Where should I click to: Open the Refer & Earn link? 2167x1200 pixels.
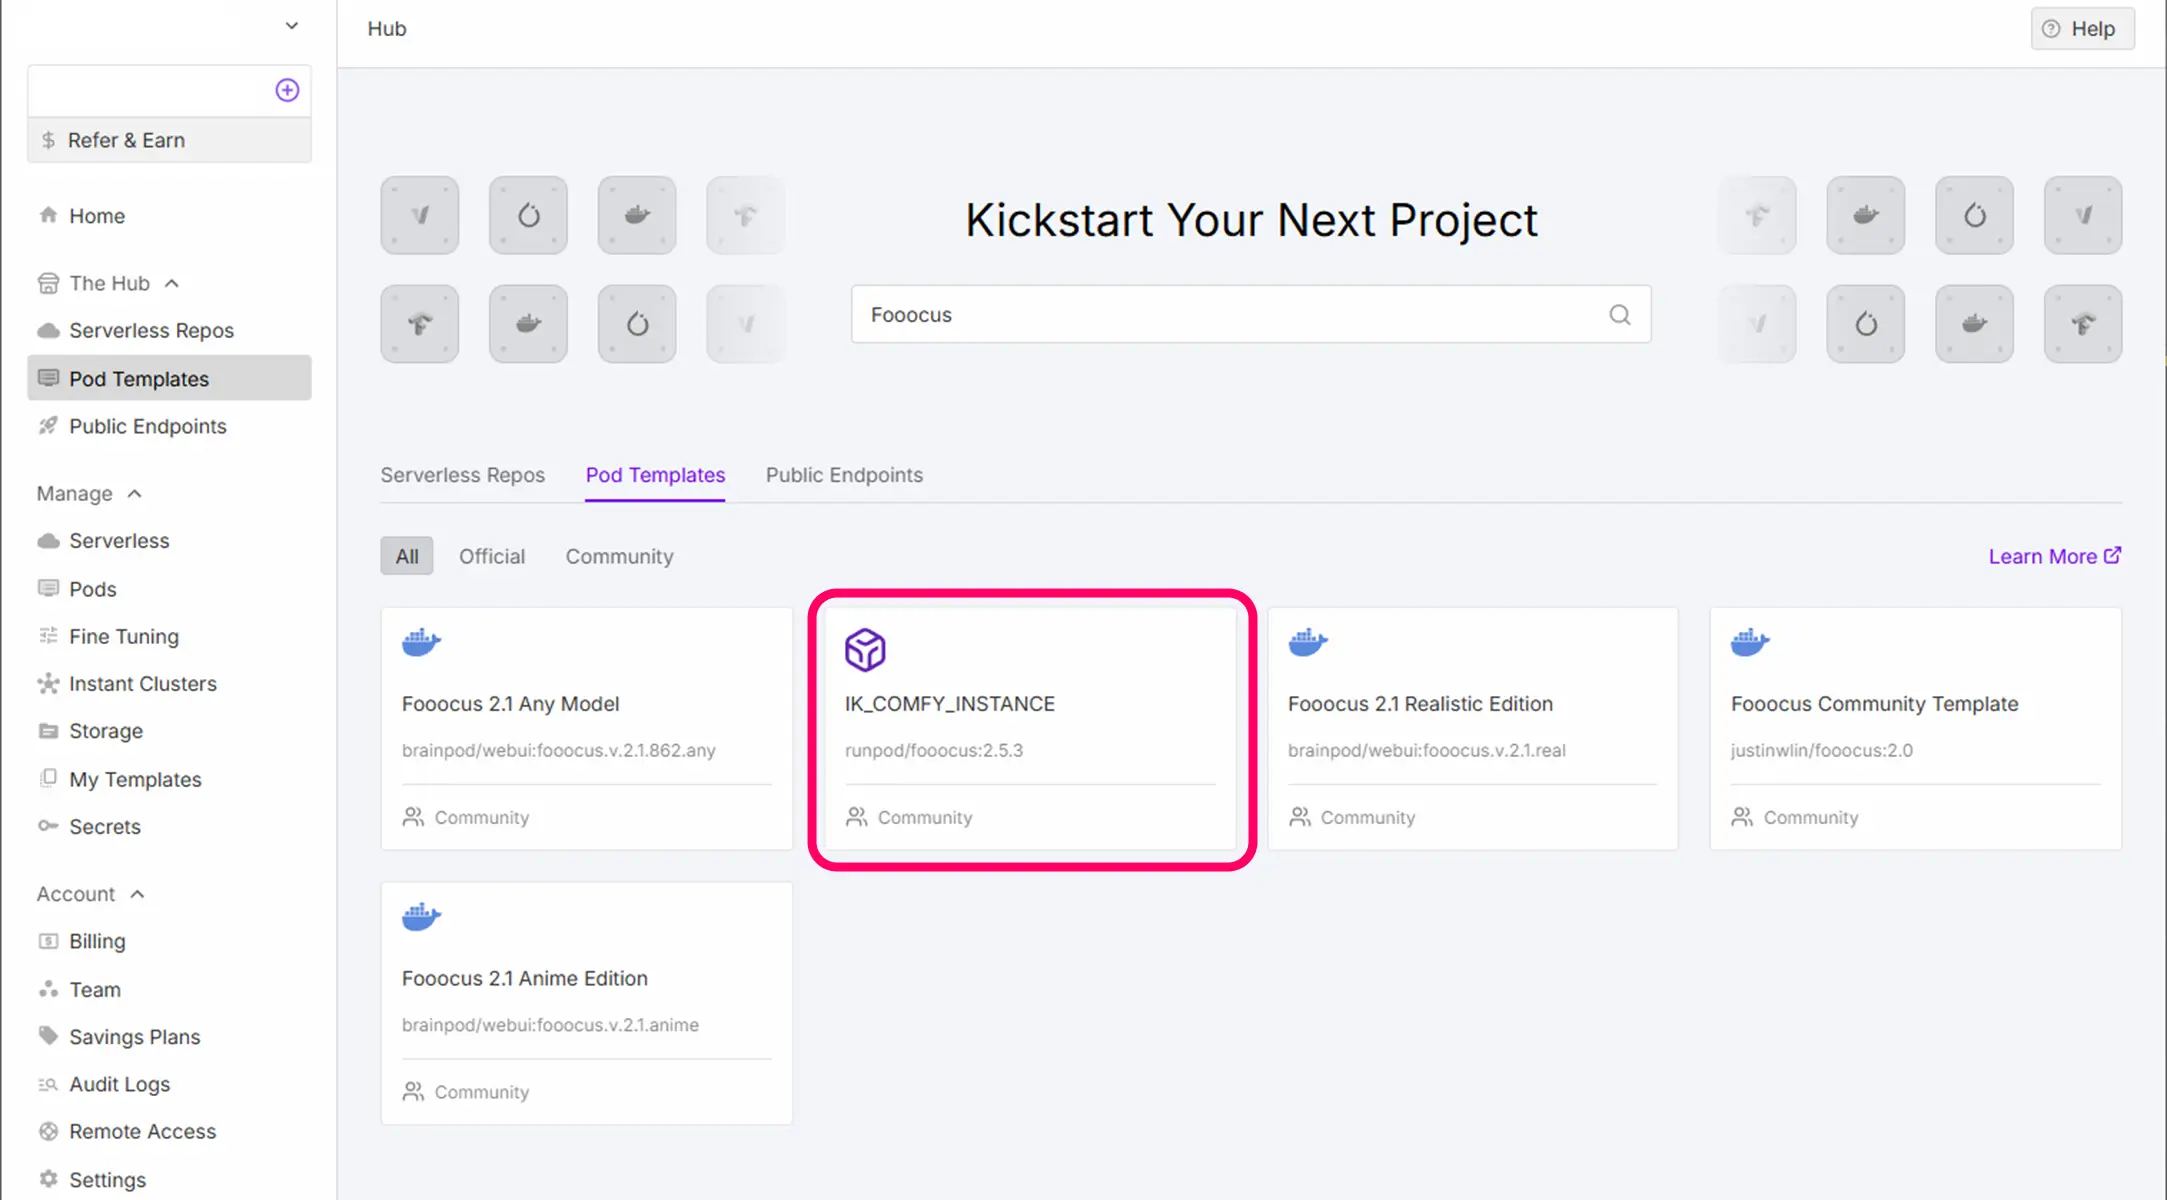pos(169,140)
